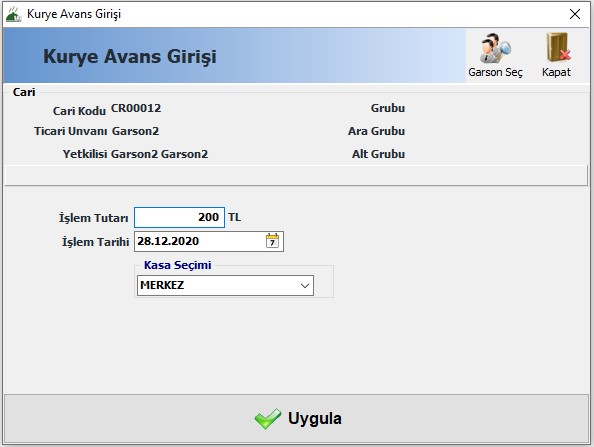Viewport: 594px width, 447px height.
Task: Click the green checkmark beside Uygula
Action: coord(267,419)
